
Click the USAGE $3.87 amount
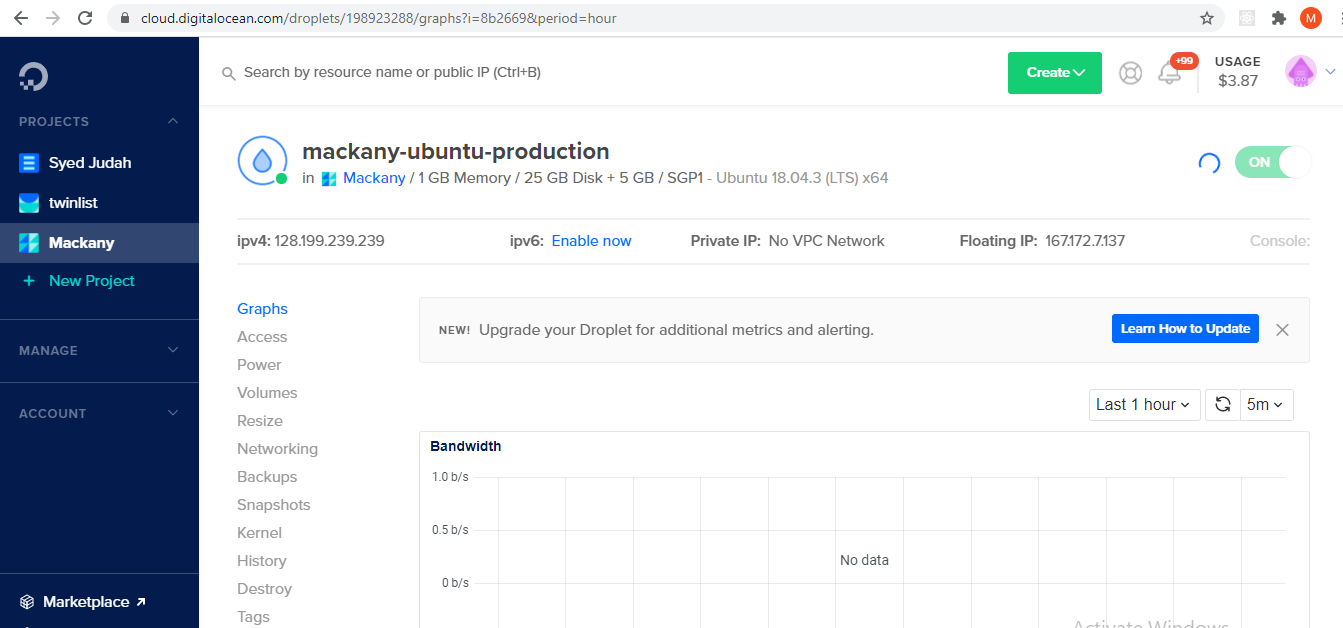(x=1238, y=81)
